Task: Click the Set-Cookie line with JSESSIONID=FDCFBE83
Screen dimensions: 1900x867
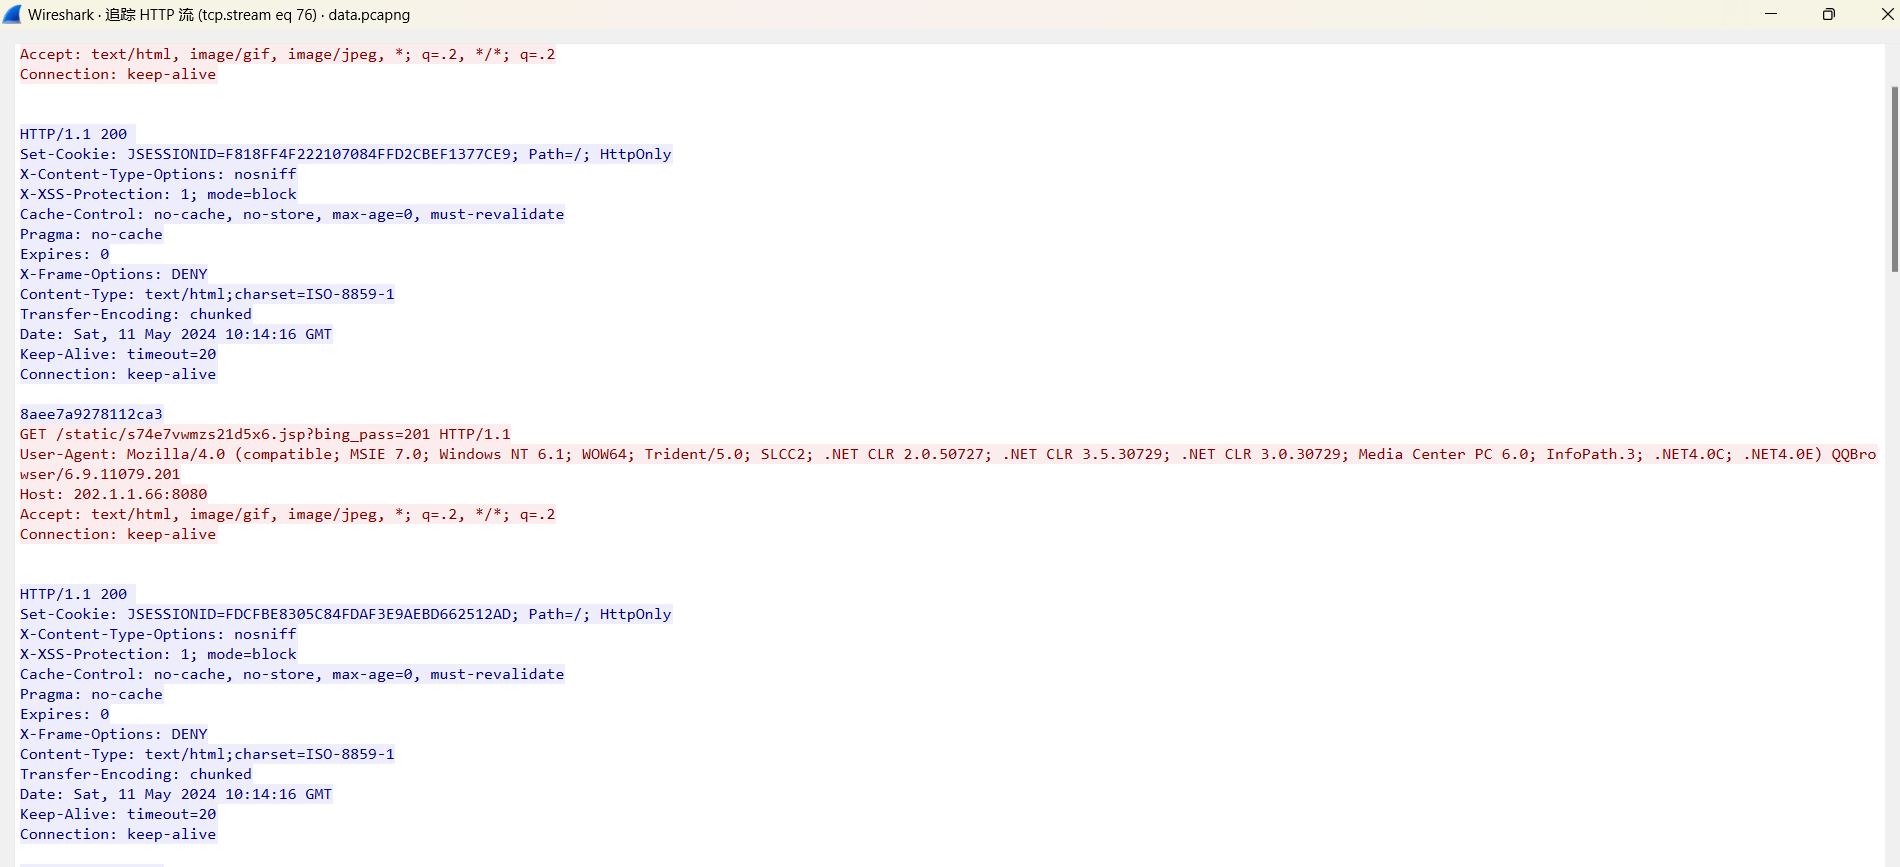Action: (x=346, y=614)
